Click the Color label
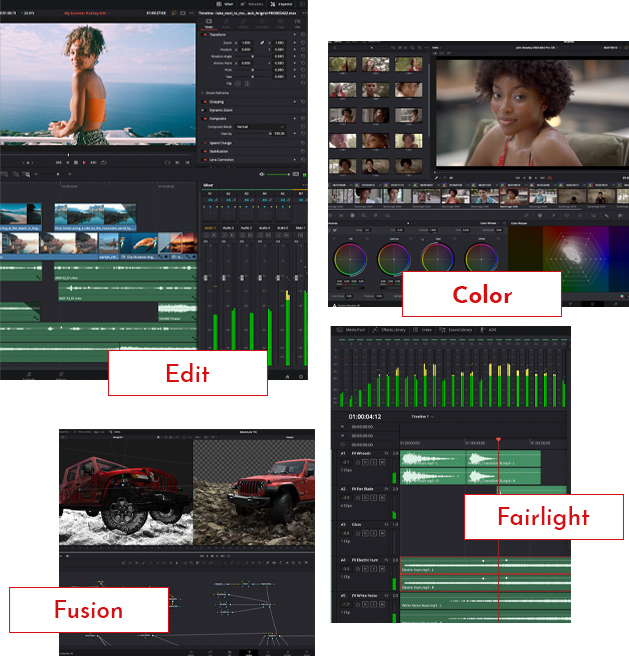The width and height of the screenshot is (629, 656). click(x=482, y=295)
